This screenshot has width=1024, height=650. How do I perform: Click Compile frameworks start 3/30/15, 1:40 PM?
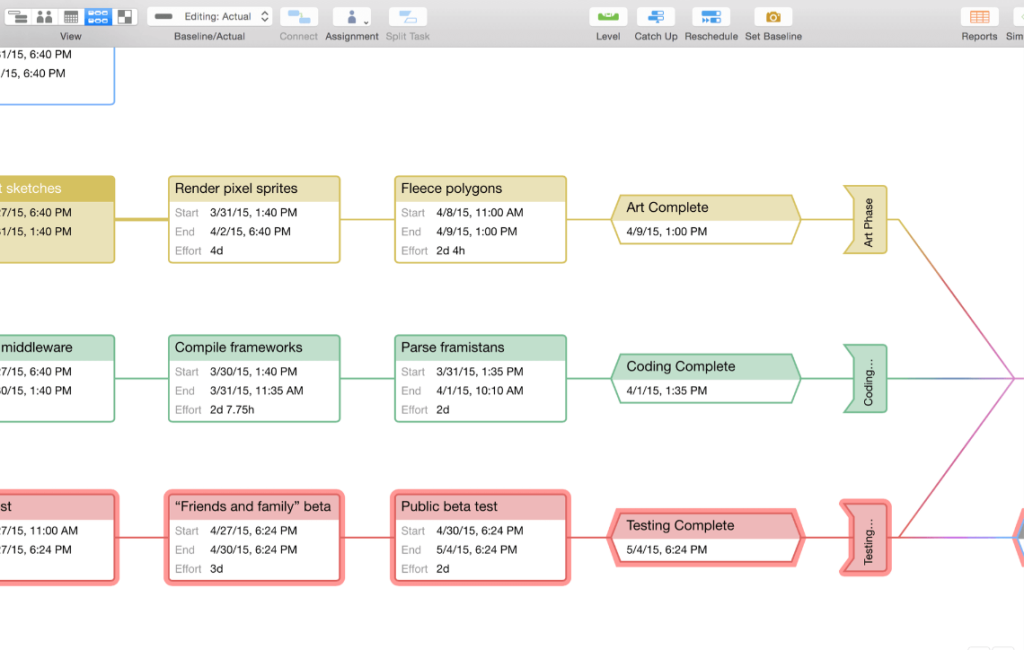[x=253, y=371]
